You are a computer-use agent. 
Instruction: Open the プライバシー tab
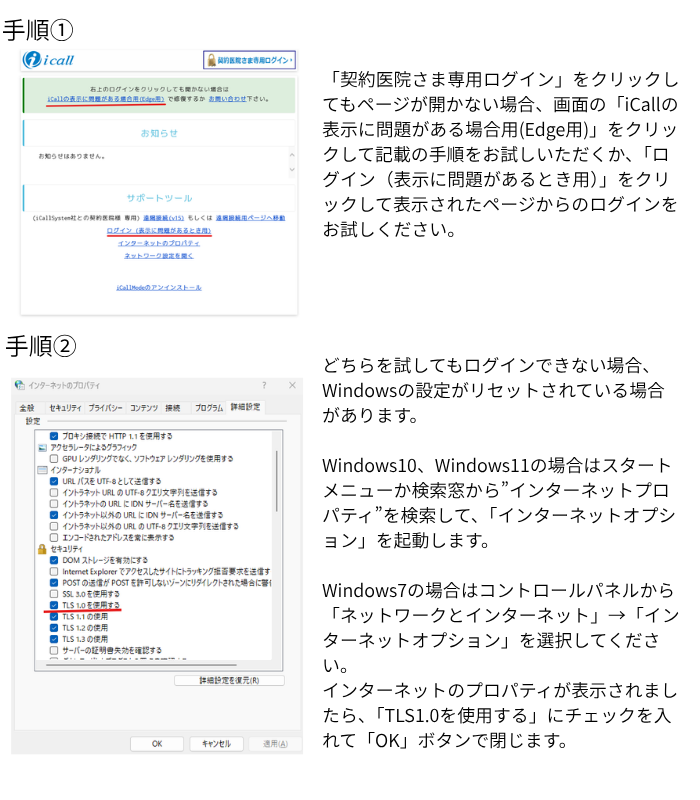click(x=105, y=408)
